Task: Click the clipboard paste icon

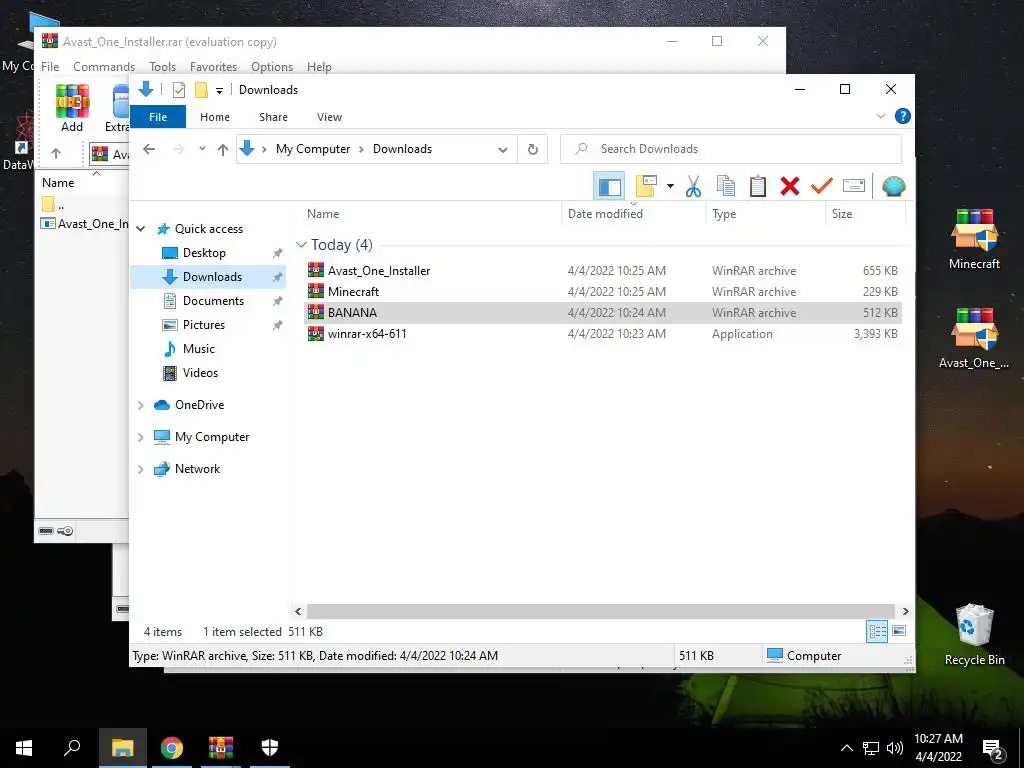Action: (x=758, y=187)
